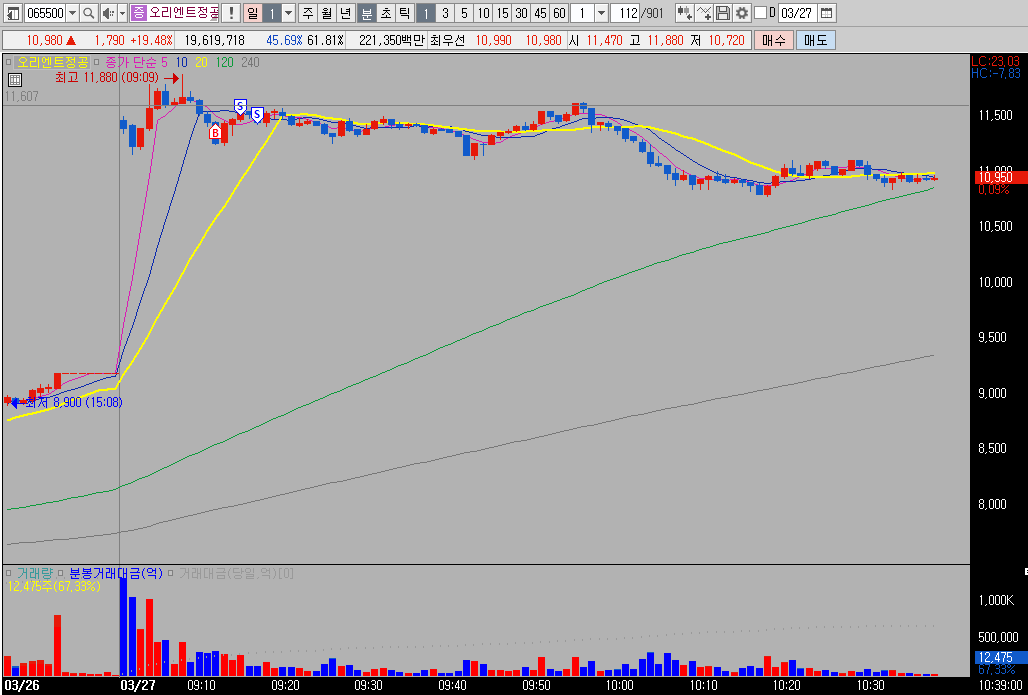Viewport: 1028px width, 695px height.
Task: Click the LC:23.03 indicator text
Action: point(995,60)
